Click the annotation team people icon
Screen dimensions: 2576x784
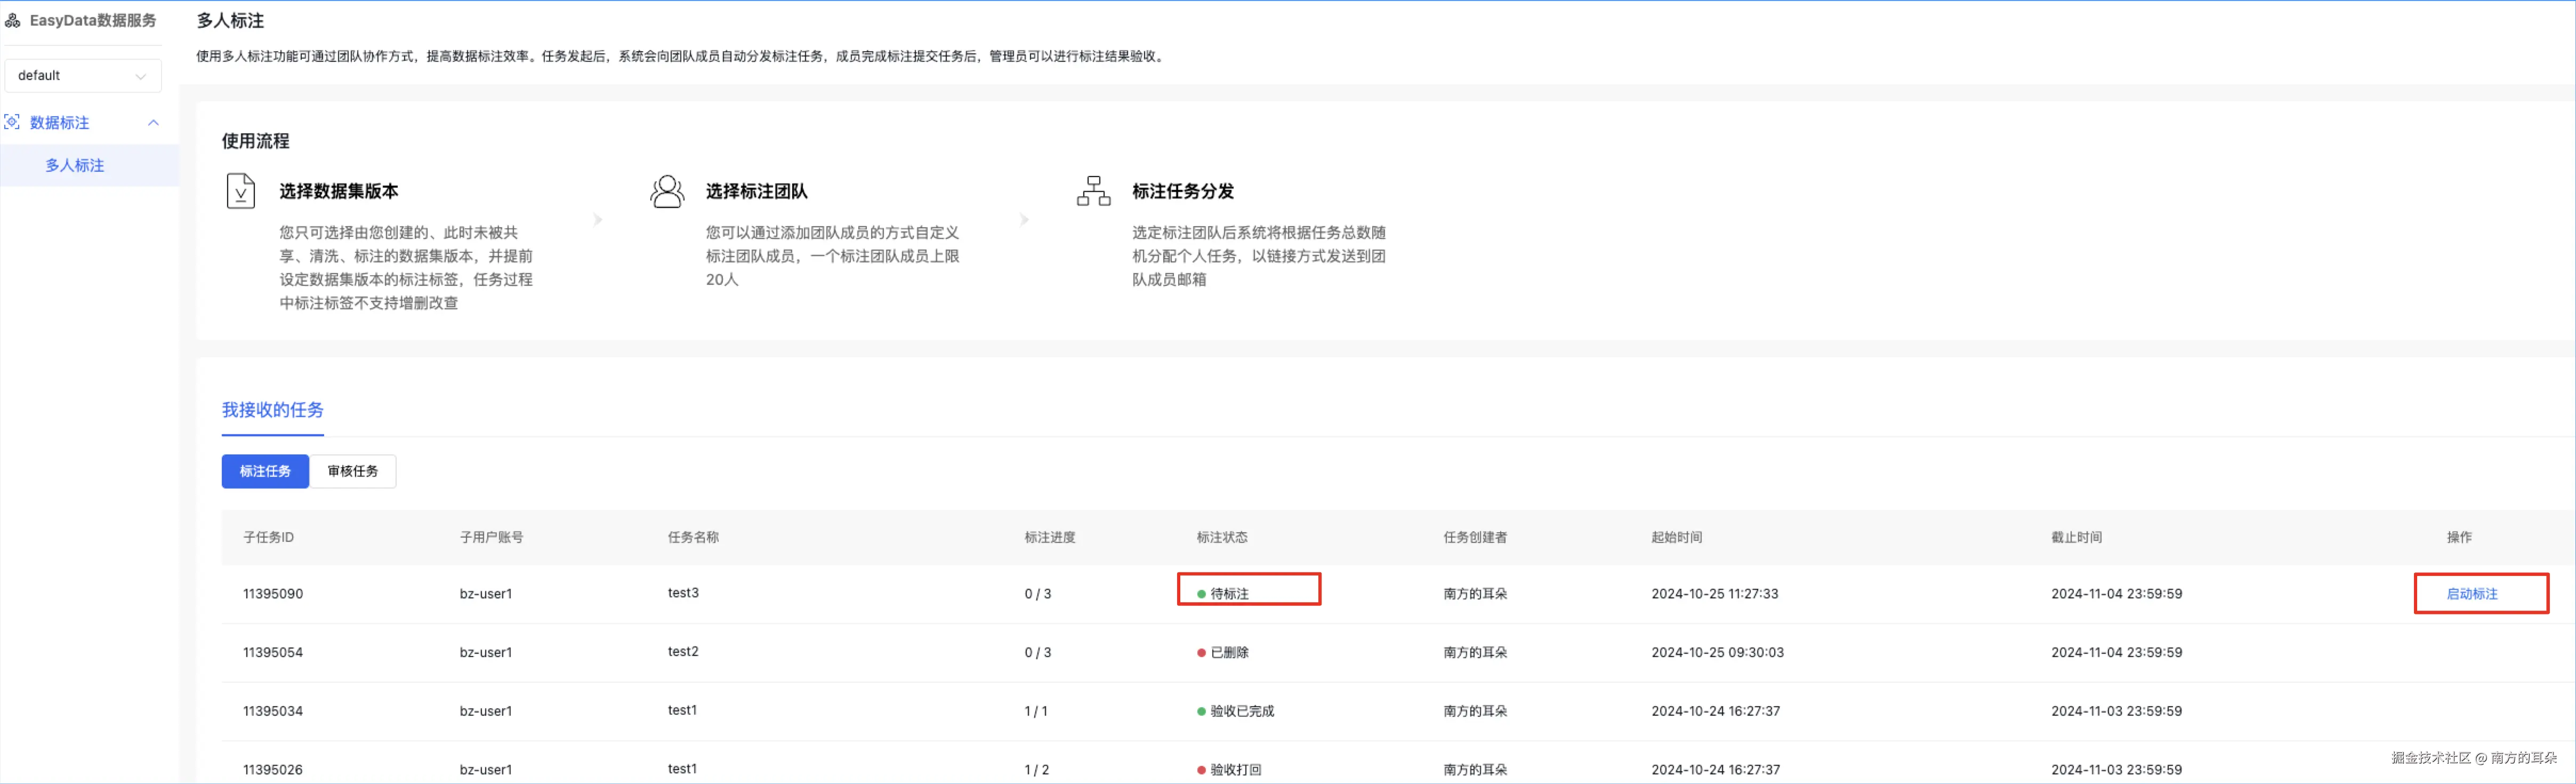(667, 190)
